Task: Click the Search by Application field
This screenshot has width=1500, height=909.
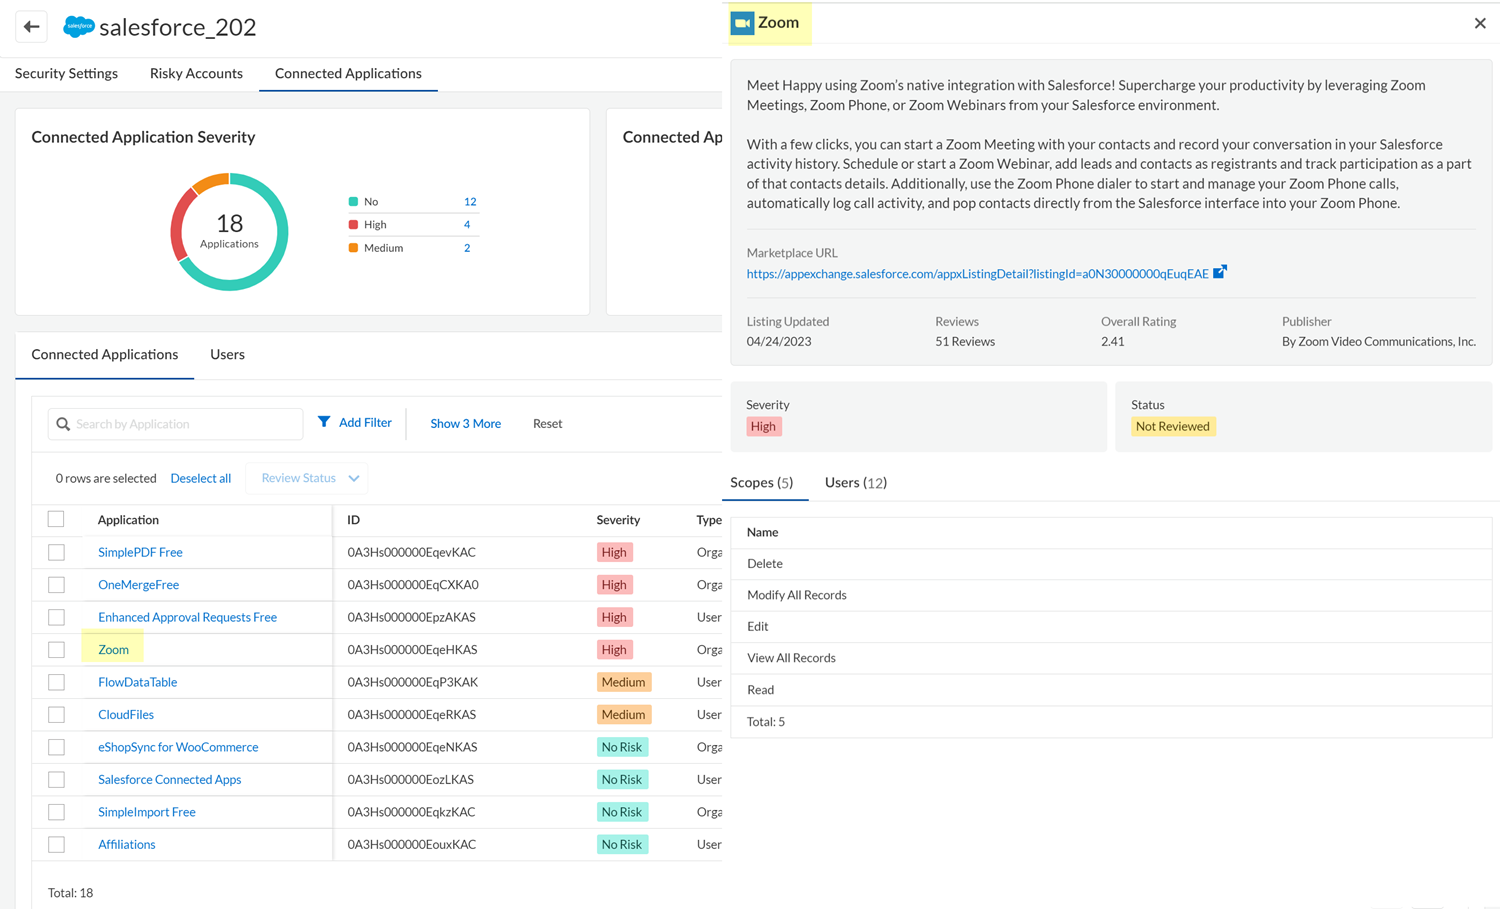Action: point(185,424)
